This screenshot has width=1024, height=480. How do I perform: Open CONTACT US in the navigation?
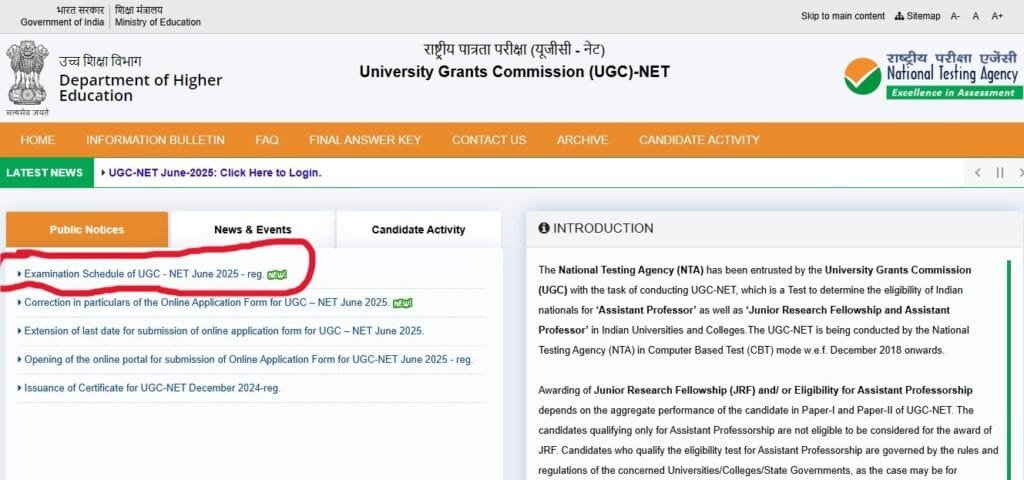489,140
